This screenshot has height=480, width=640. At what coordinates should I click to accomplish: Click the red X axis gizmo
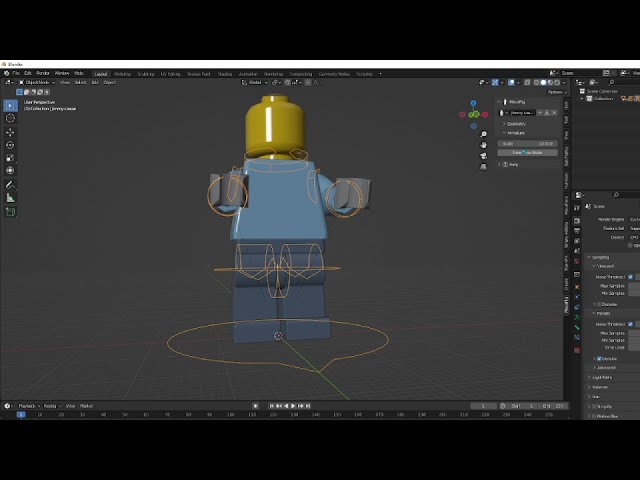tap(485, 115)
